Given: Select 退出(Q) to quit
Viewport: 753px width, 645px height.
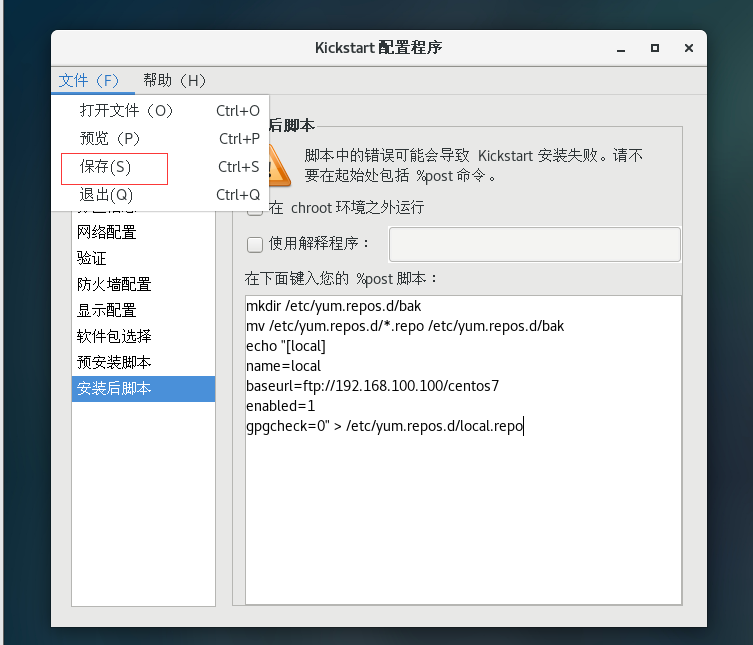Looking at the screenshot, I should (x=160, y=195).
